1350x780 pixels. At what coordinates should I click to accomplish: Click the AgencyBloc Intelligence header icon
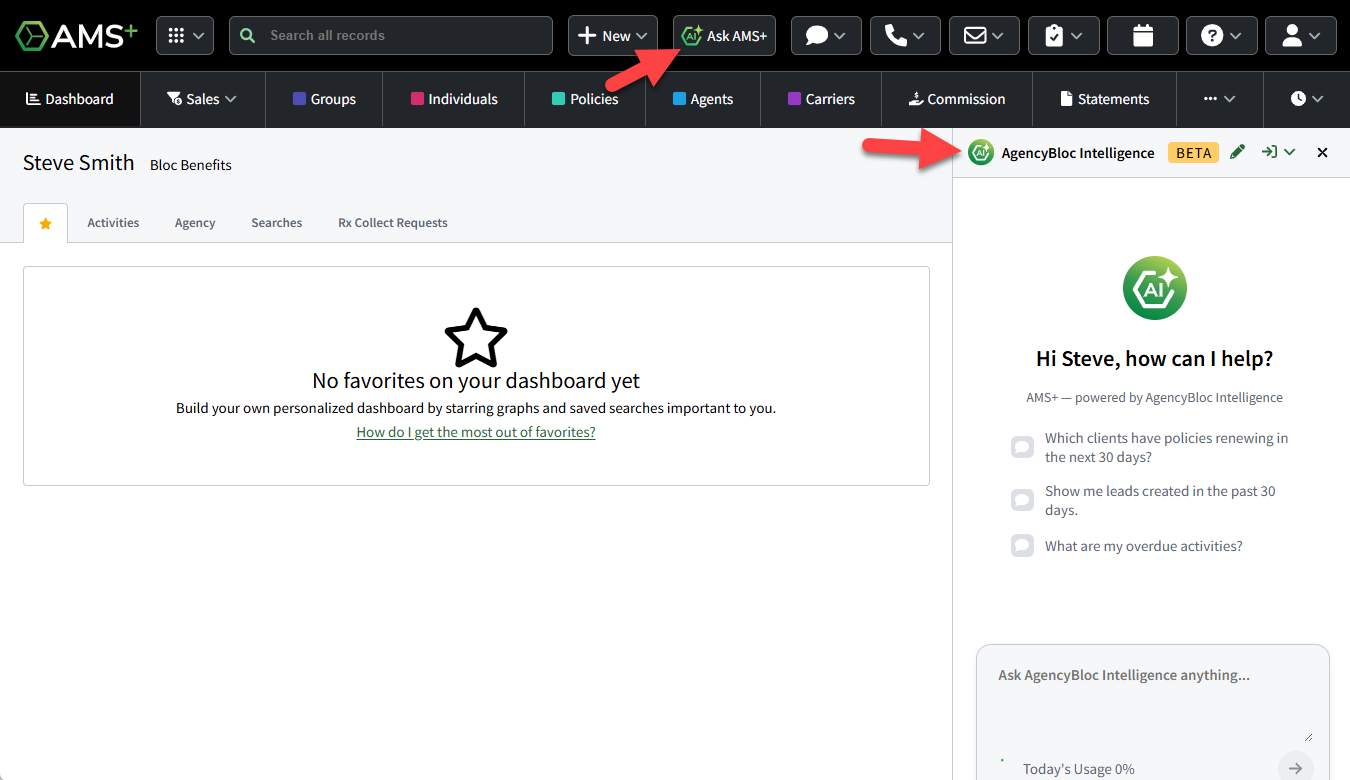(981, 153)
